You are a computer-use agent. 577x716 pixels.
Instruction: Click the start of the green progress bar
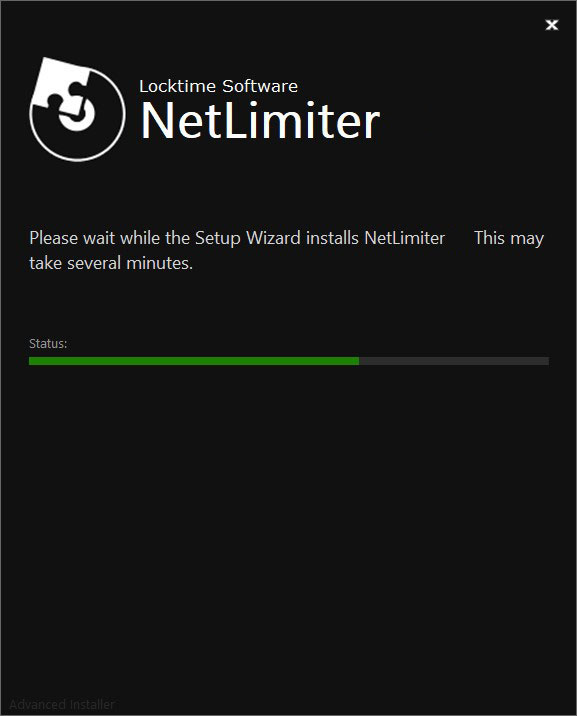(32, 361)
